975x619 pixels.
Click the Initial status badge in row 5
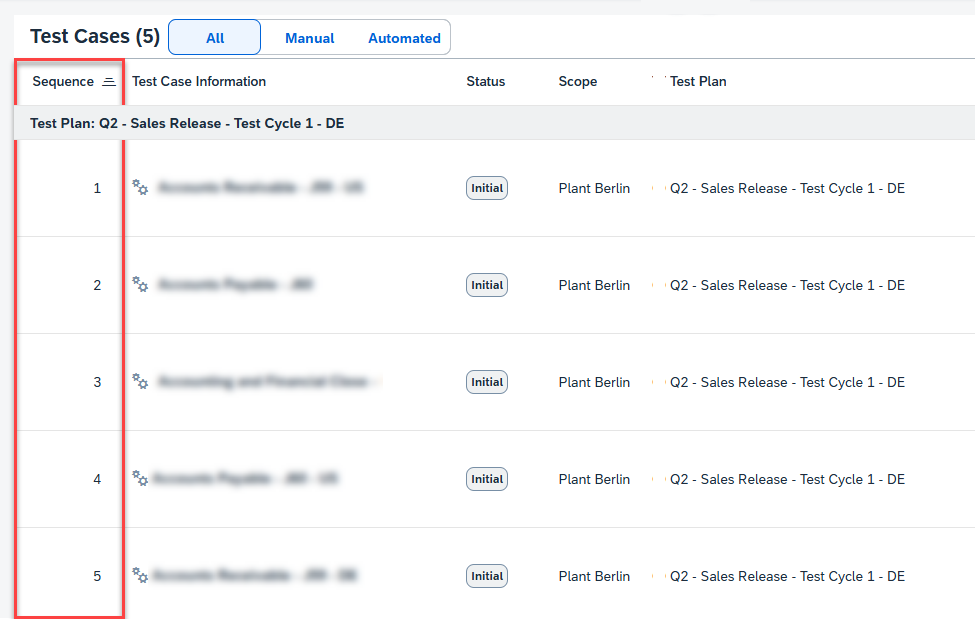(x=487, y=576)
